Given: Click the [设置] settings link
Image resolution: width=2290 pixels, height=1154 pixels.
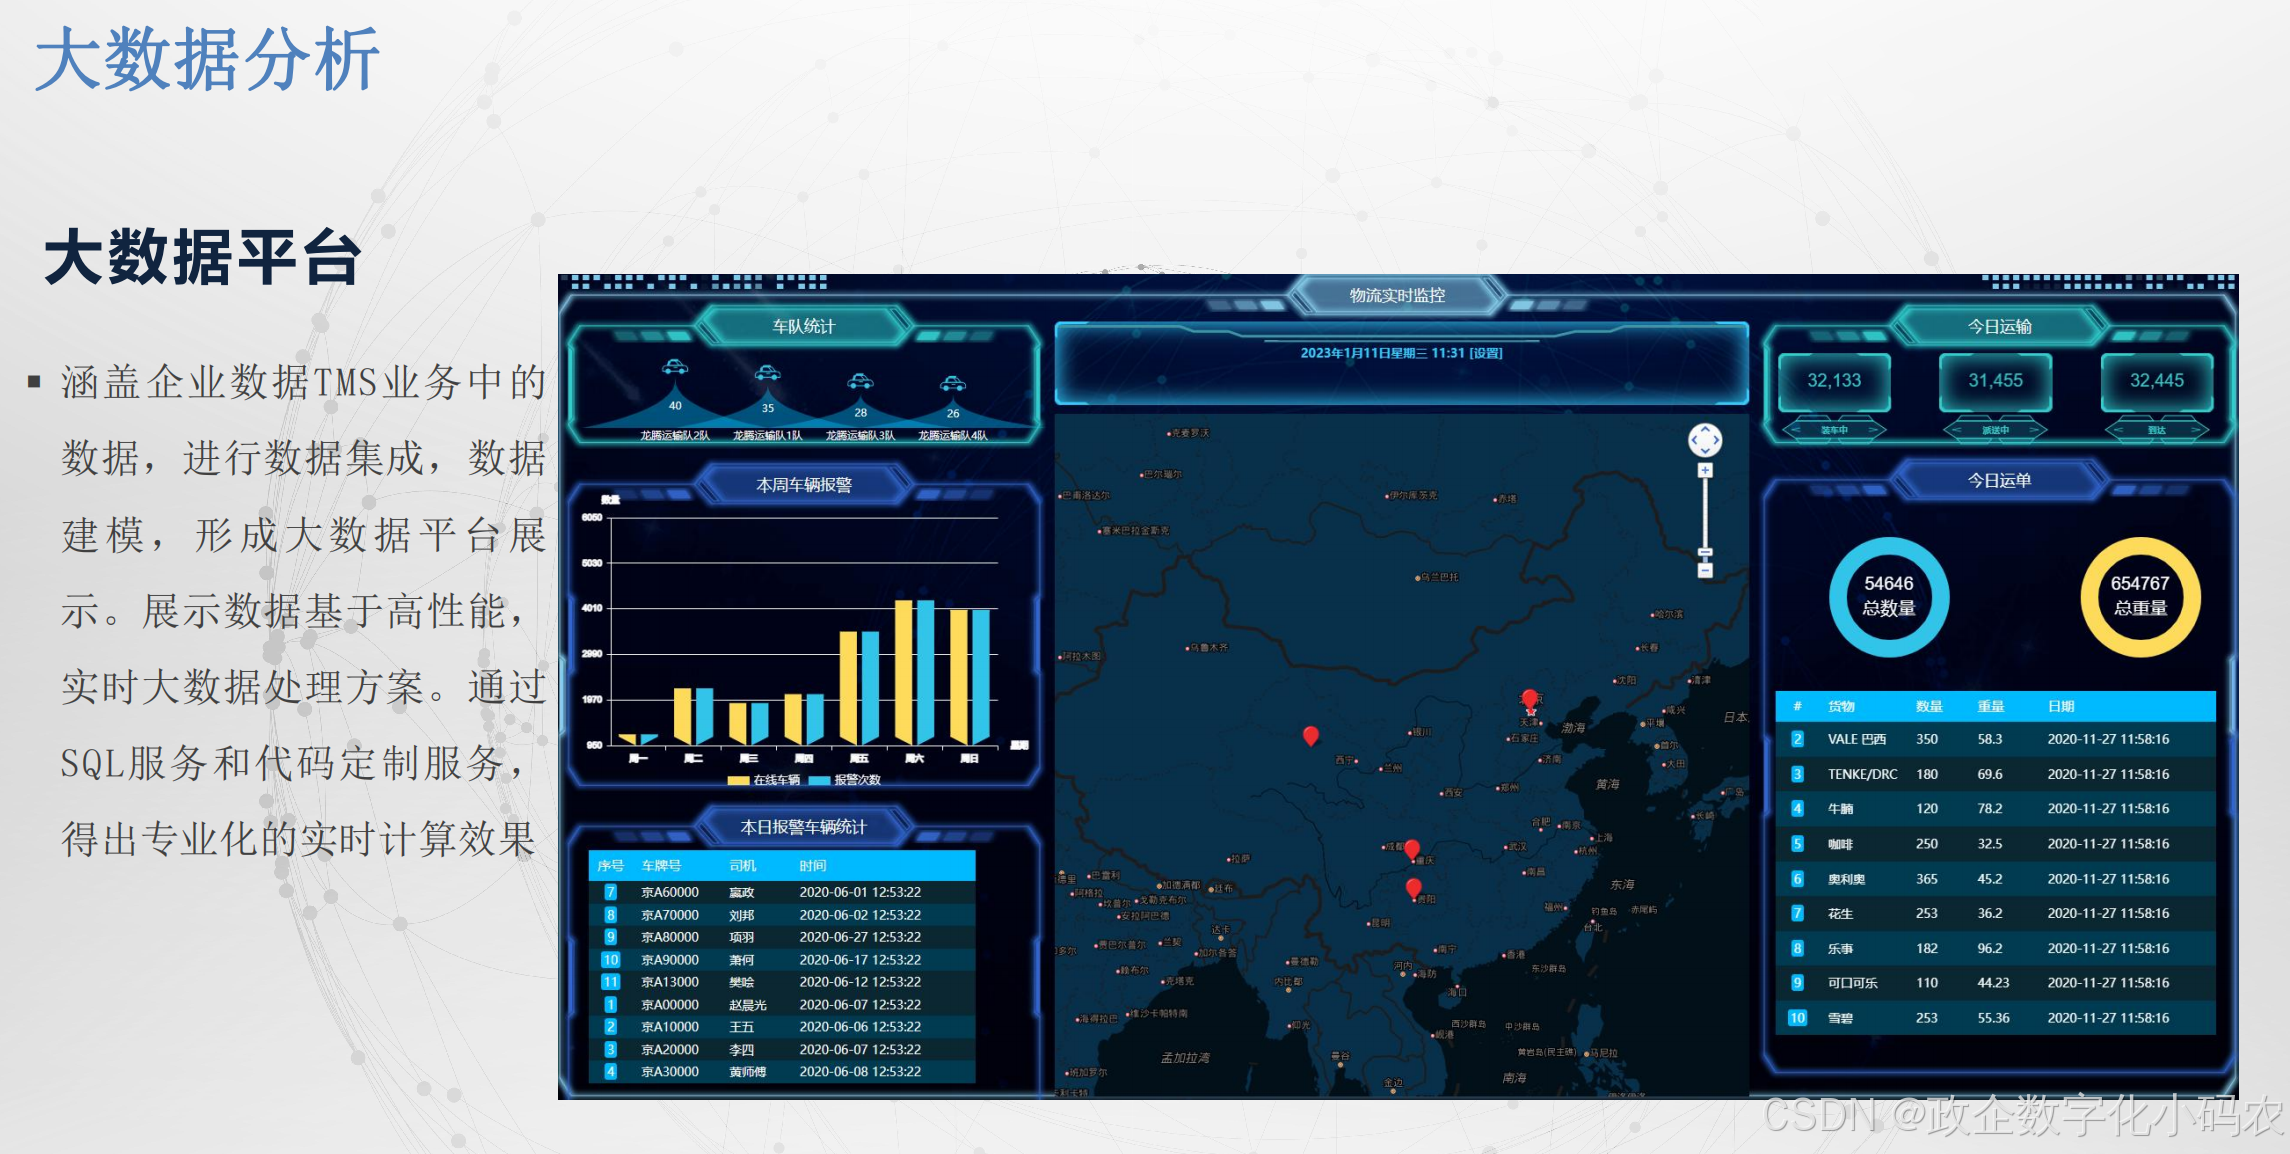Looking at the screenshot, I should pos(1485,353).
